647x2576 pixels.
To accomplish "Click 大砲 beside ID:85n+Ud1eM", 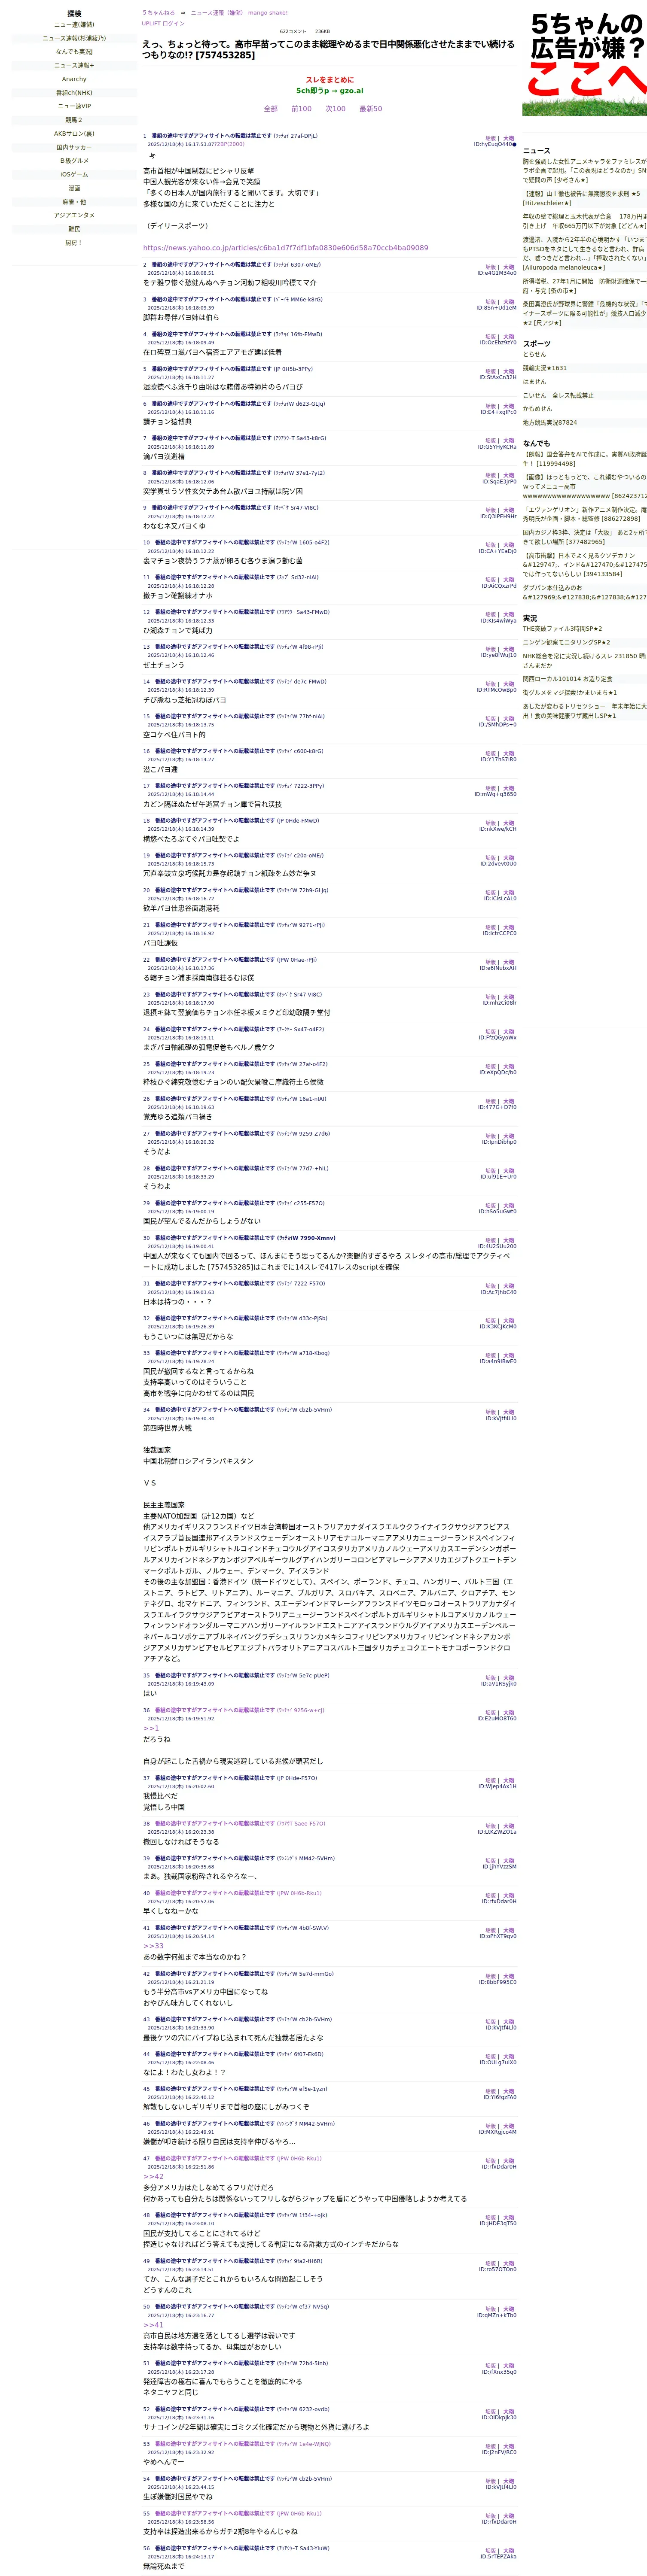I will click(x=509, y=302).
